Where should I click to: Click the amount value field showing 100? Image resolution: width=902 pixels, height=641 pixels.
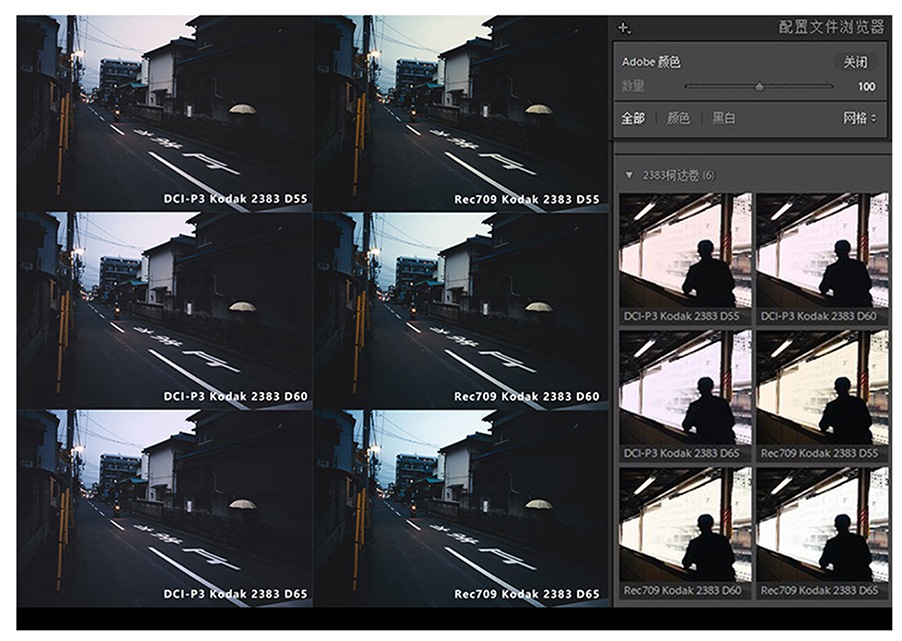point(866,87)
